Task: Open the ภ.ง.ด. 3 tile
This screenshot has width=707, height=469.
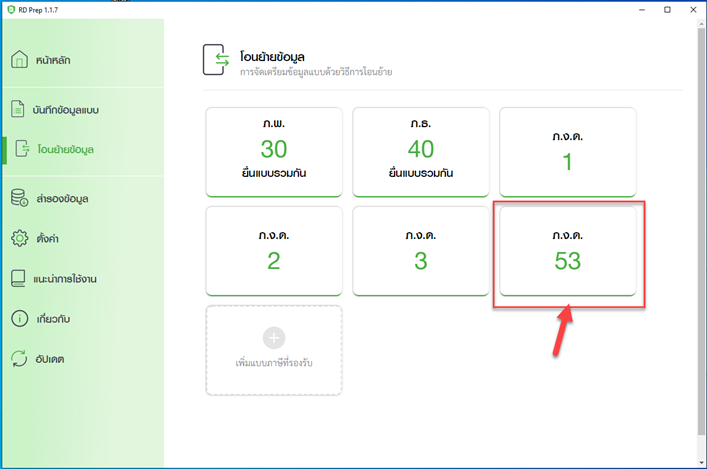Action: (x=420, y=250)
